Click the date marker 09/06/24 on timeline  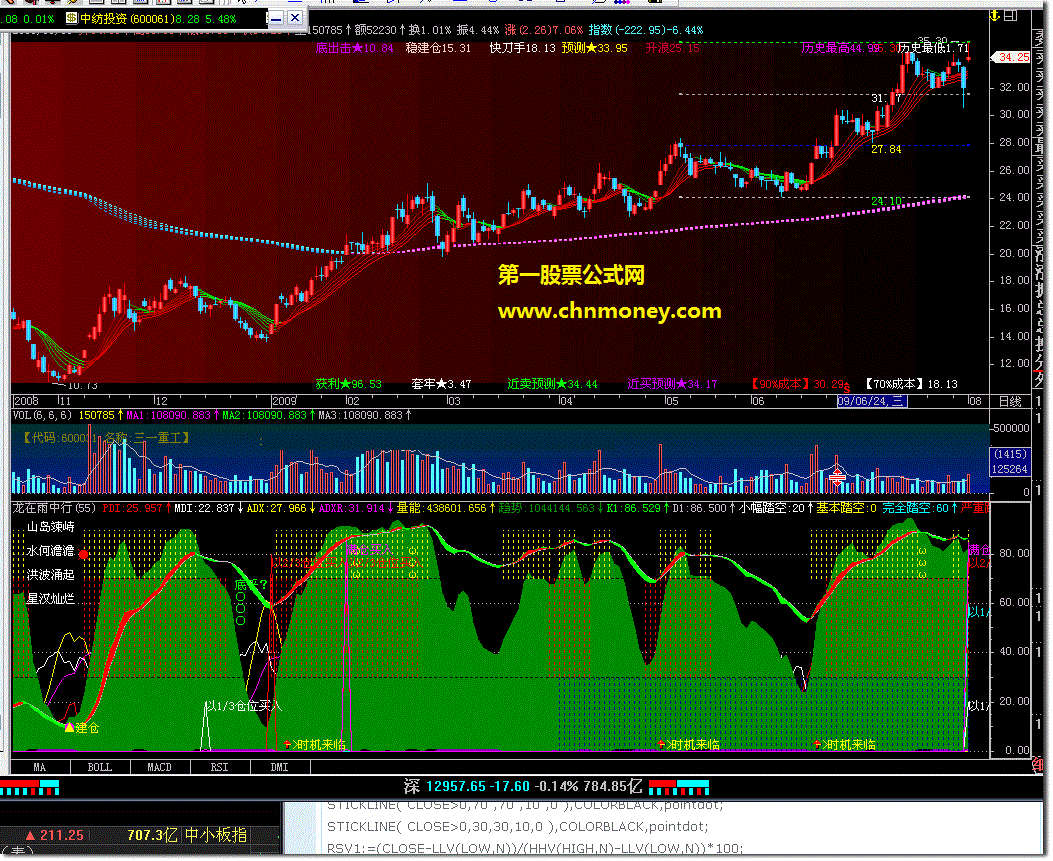click(871, 402)
